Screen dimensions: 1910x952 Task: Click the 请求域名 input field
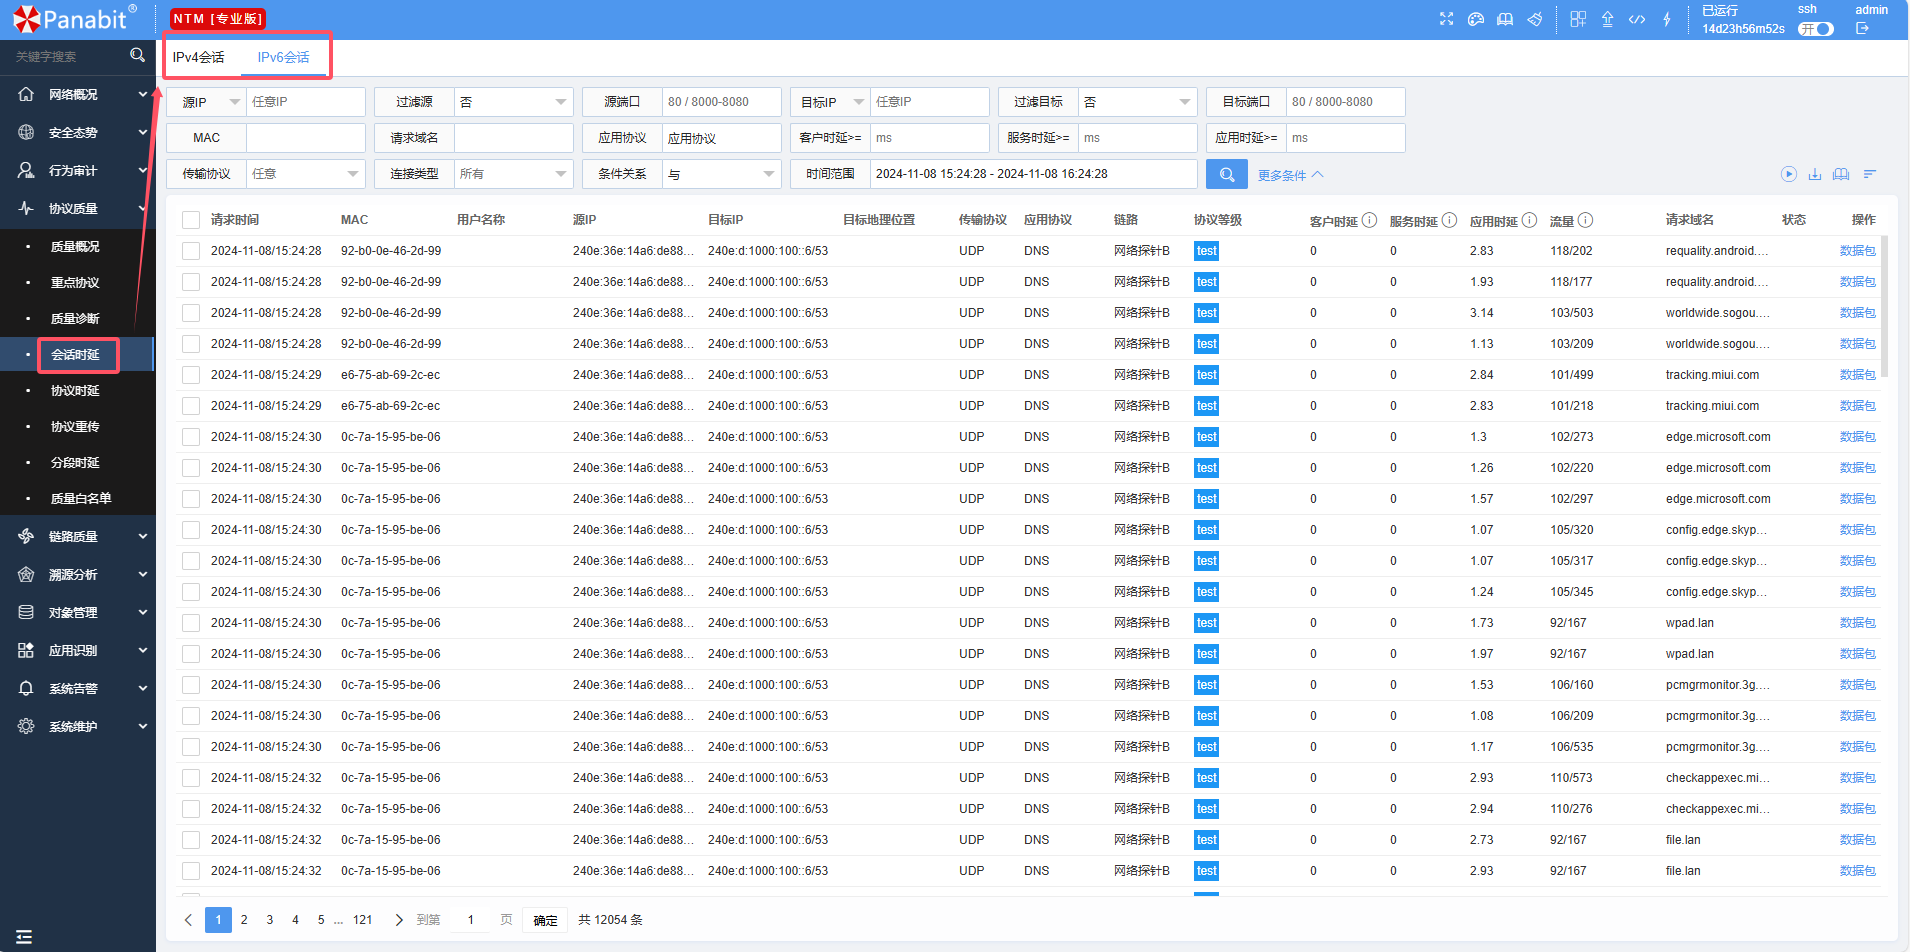(x=513, y=138)
